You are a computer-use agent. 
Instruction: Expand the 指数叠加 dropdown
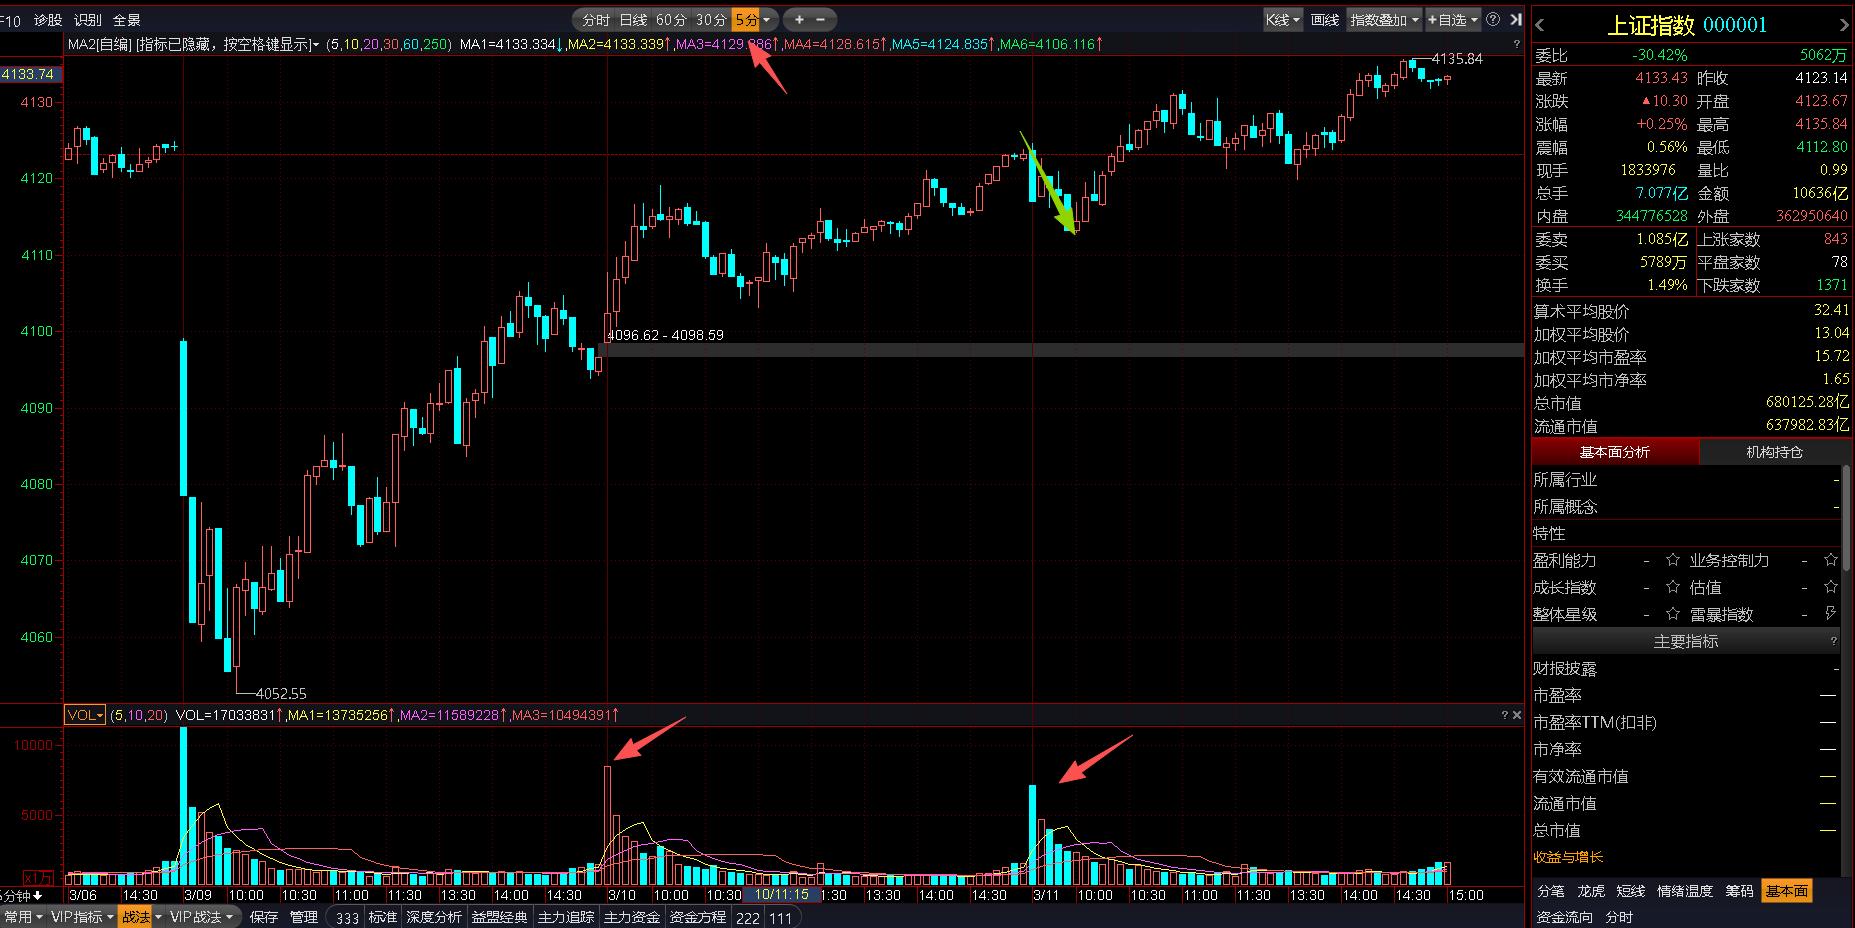[1384, 20]
